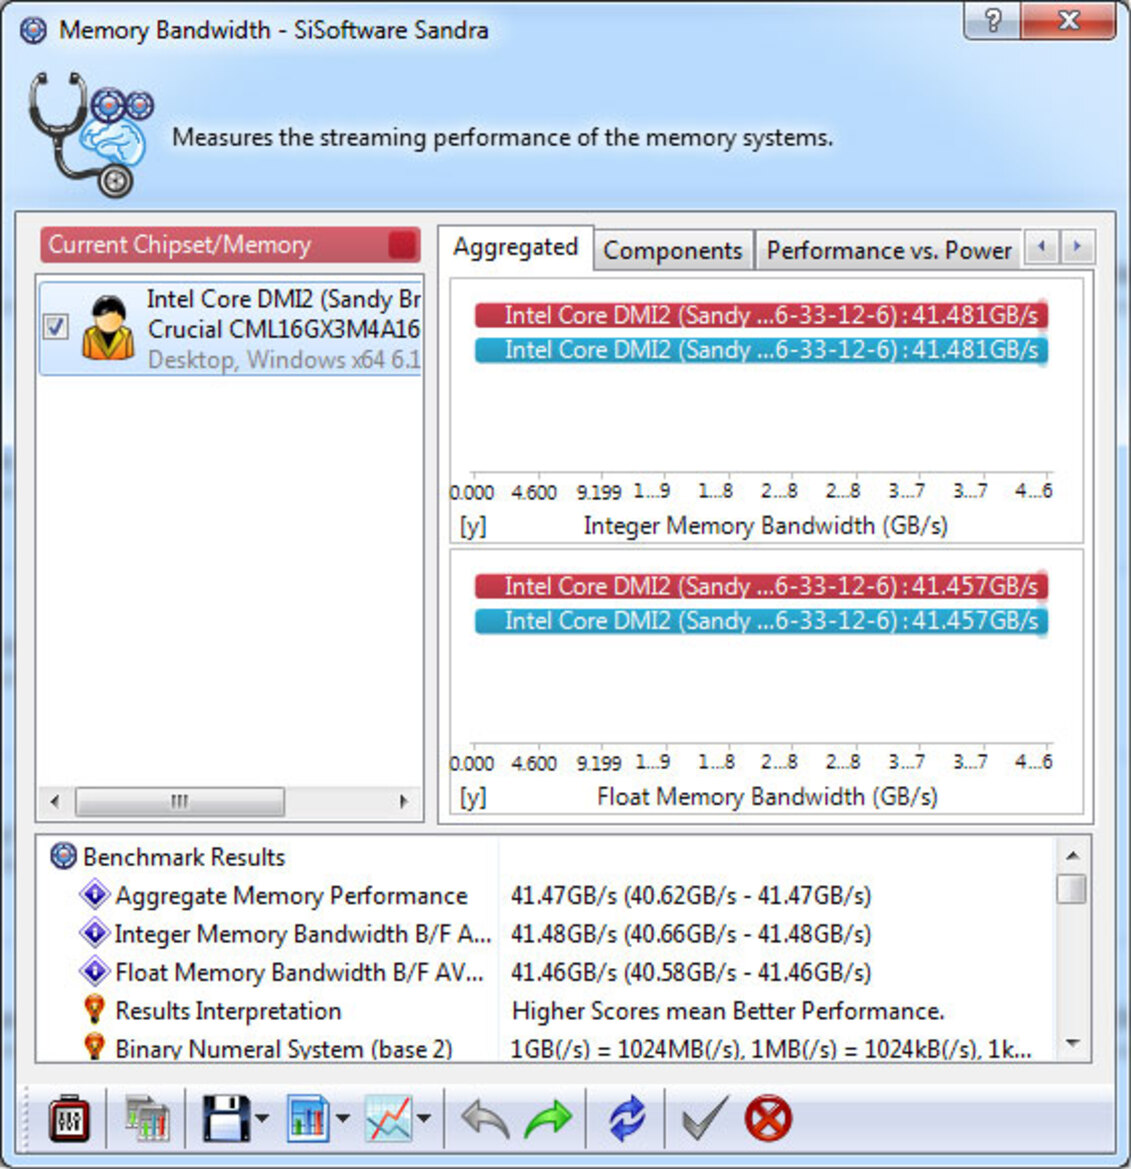Click diamond icon beside Aggregate Memory Performance
1131x1169 pixels.
click(95, 893)
